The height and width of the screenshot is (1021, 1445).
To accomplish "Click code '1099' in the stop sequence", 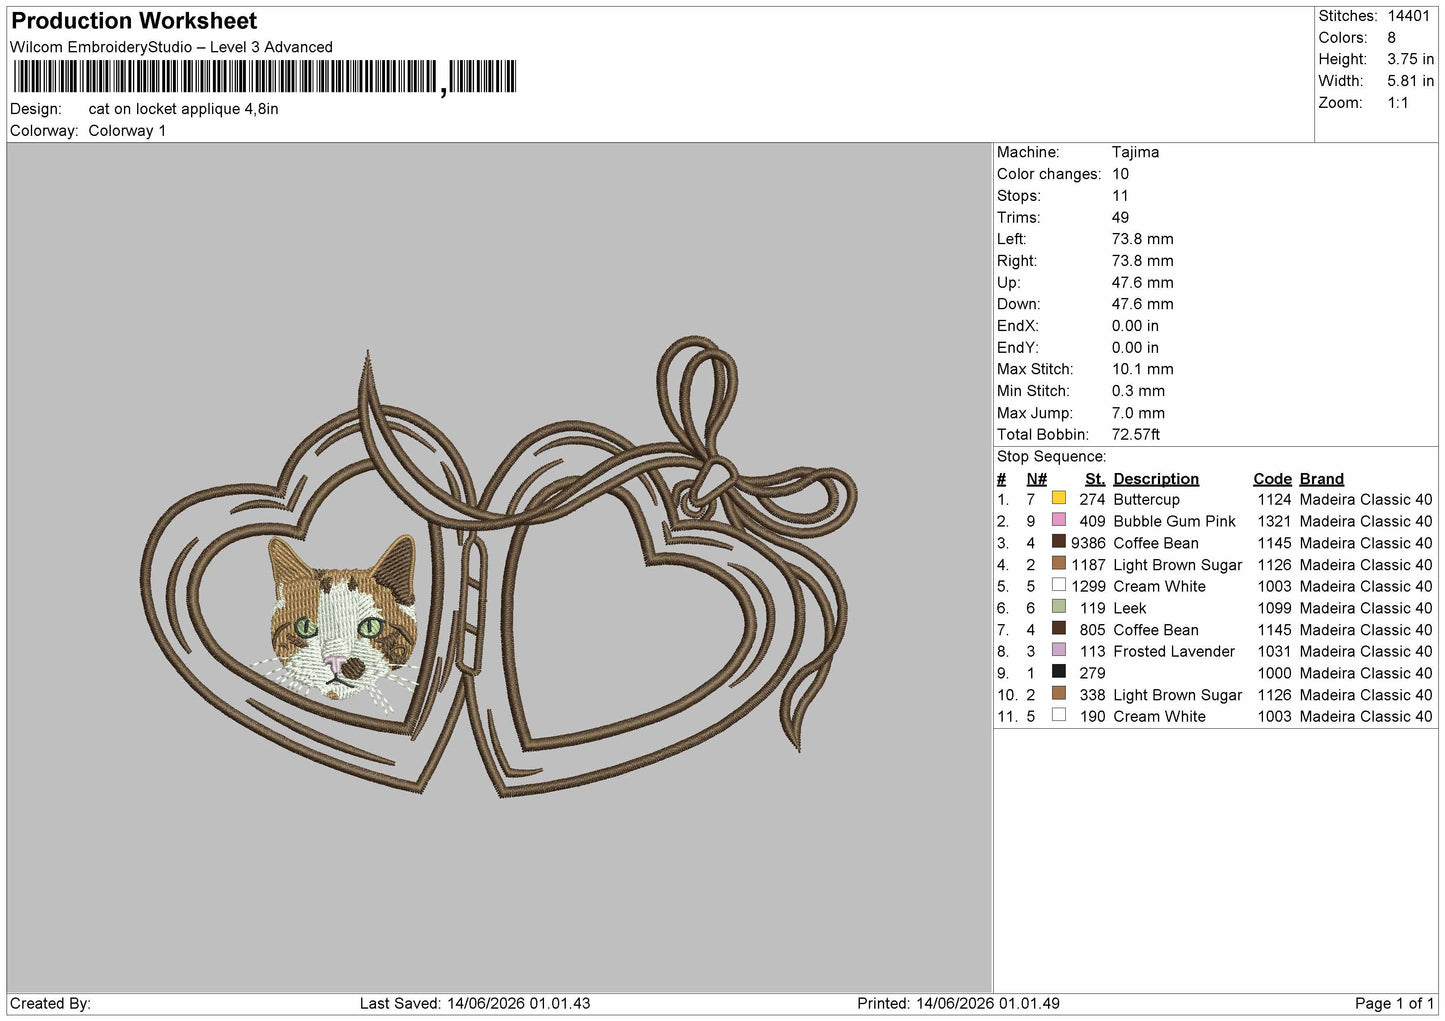I will (x=1274, y=608).
